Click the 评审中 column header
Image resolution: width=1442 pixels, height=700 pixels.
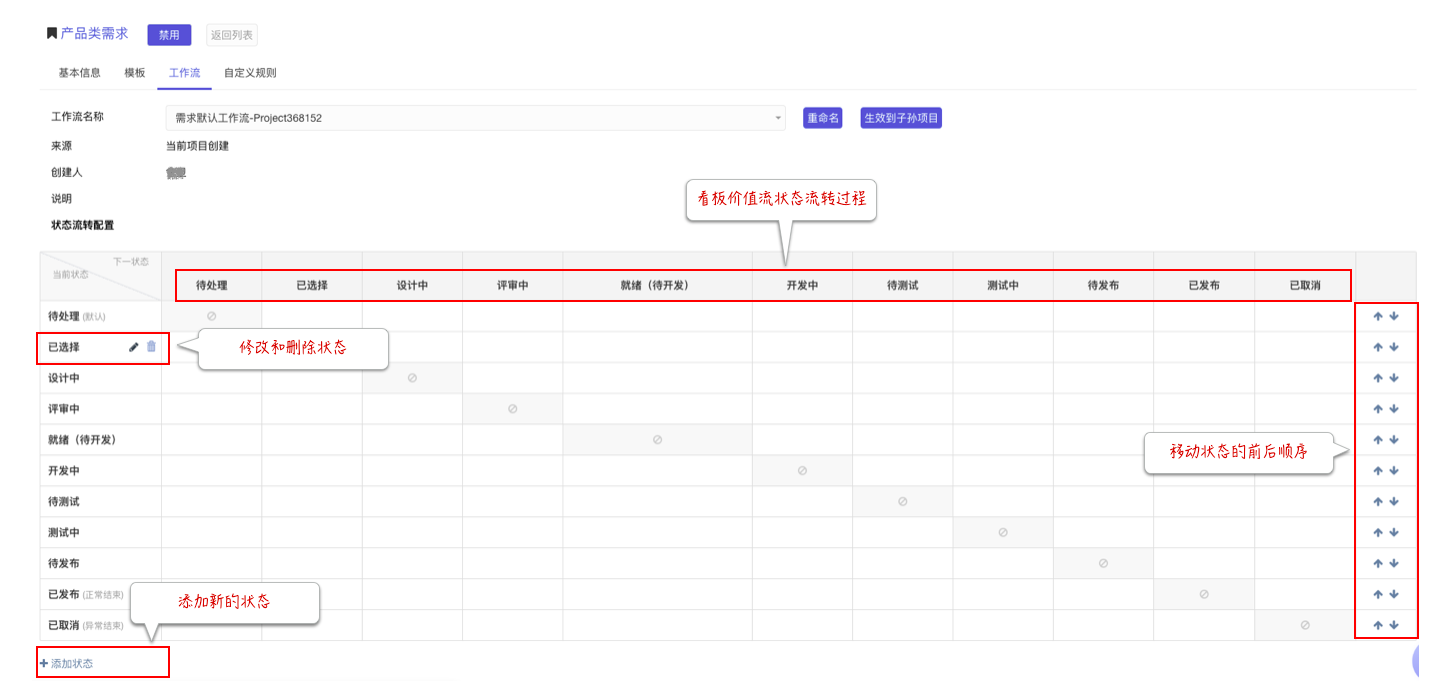click(512, 285)
